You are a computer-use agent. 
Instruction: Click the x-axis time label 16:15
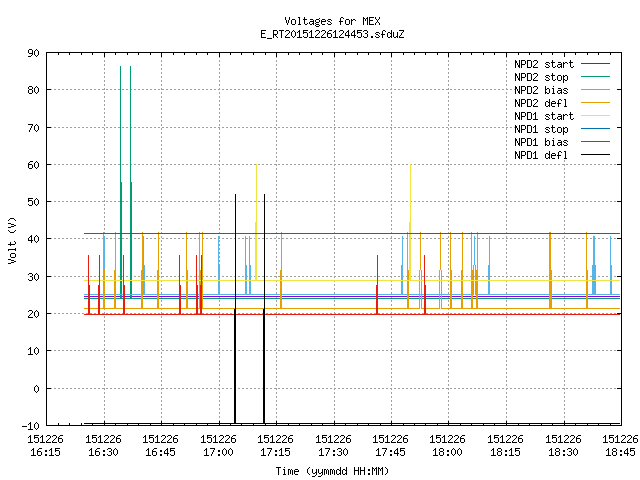coord(45,452)
